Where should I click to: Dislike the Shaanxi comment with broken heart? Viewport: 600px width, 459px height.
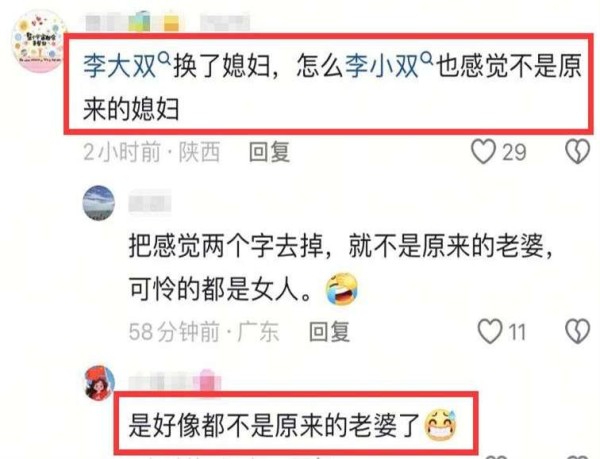[577, 152]
